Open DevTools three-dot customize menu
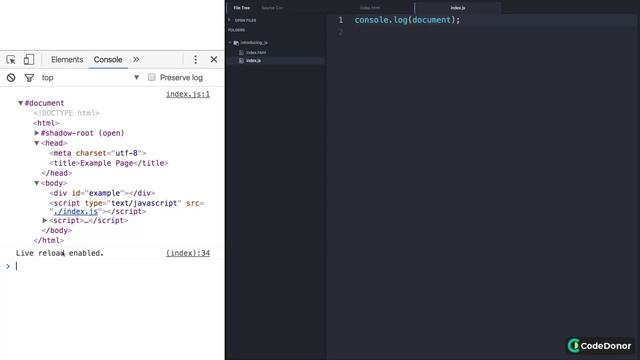The width and height of the screenshot is (640, 360). click(196, 60)
